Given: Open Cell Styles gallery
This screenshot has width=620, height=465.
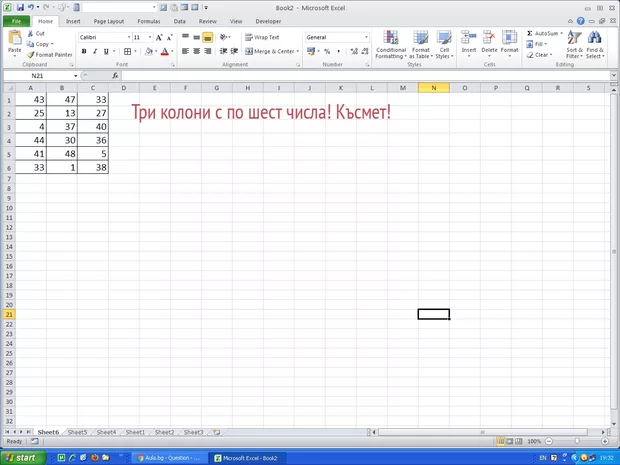Looking at the screenshot, I should click(444, 45).
